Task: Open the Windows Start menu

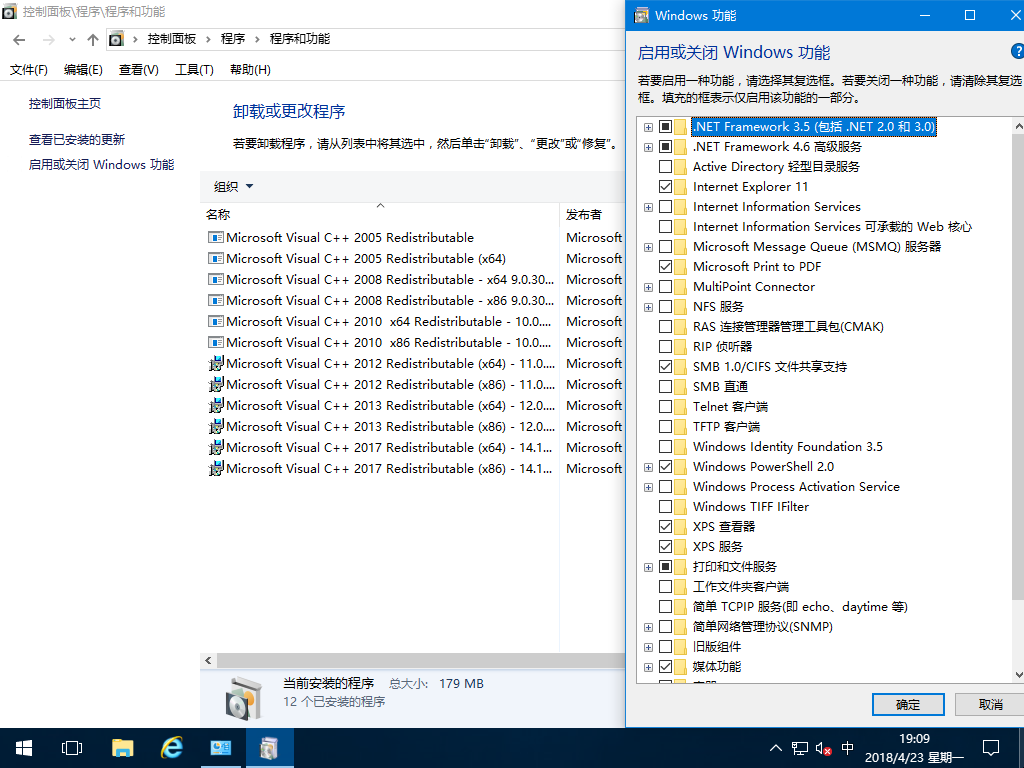Action: [x=24, y=748]
